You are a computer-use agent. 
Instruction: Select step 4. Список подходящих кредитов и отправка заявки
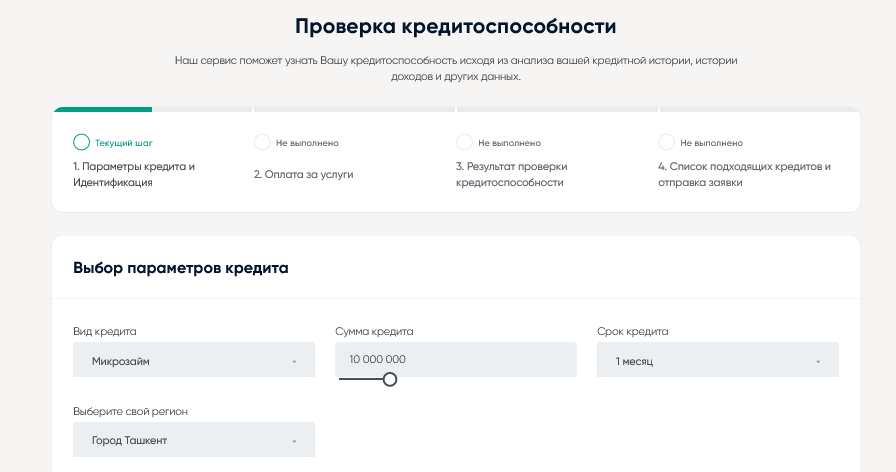click(744, 174)
